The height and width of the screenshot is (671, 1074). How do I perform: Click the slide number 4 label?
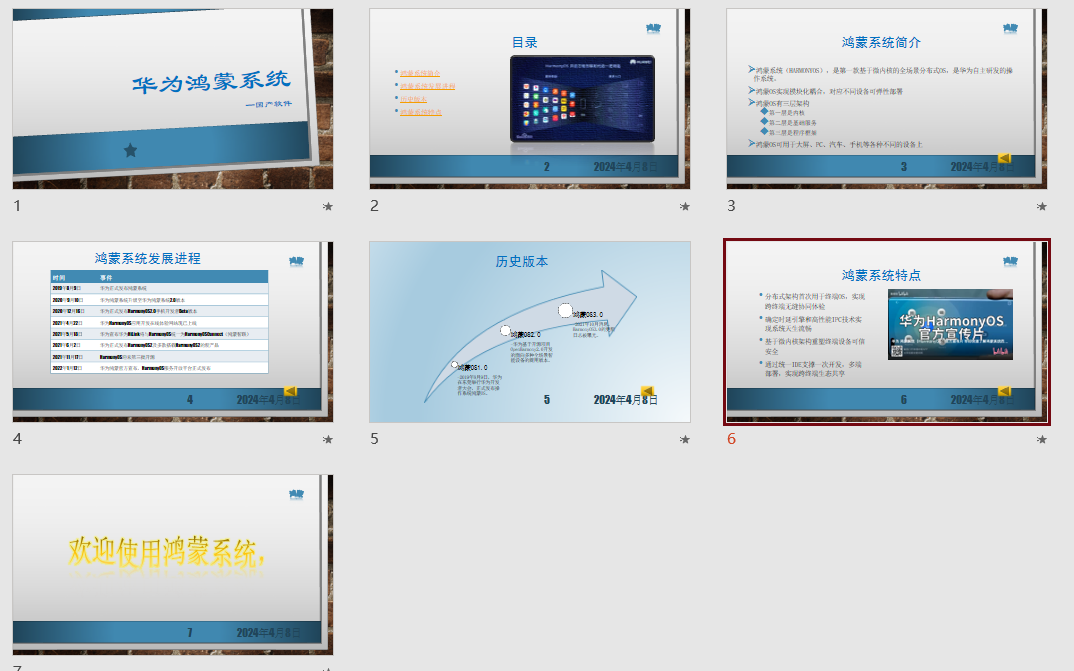tap(17, 439)
